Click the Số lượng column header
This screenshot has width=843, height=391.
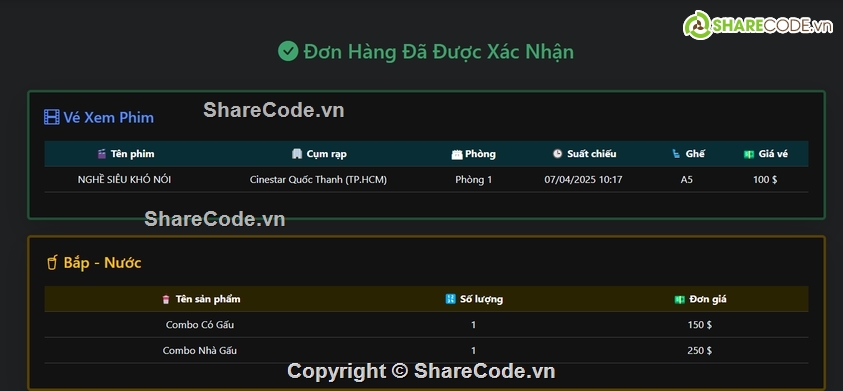[x=481, y=299]
